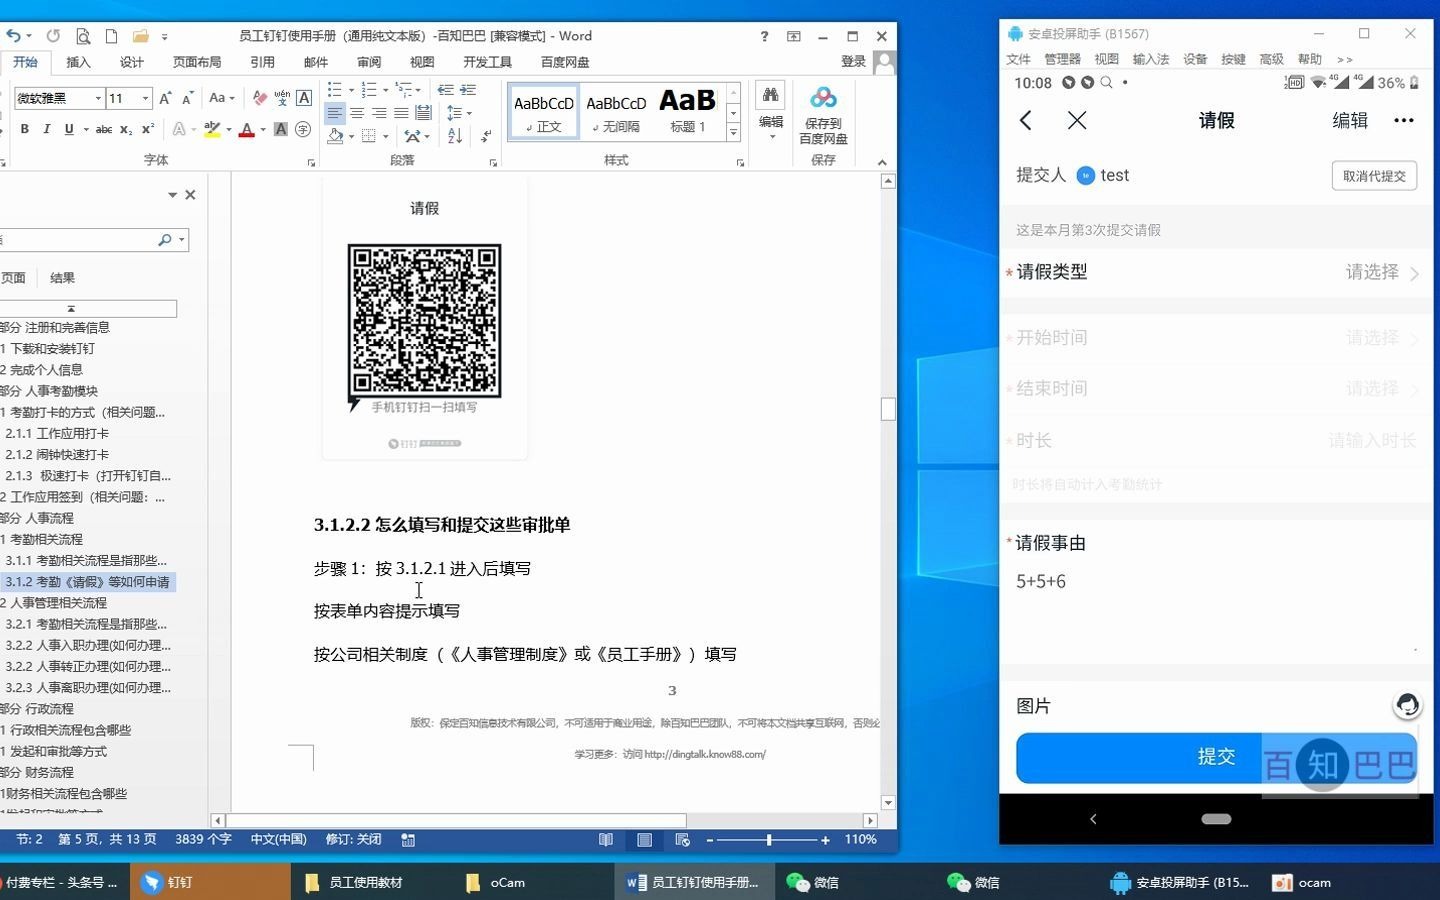Viewport: 1440px width, 900px height.
Task: Click the three-dot more menu in 请假 screen
Action: (1404, 121)
